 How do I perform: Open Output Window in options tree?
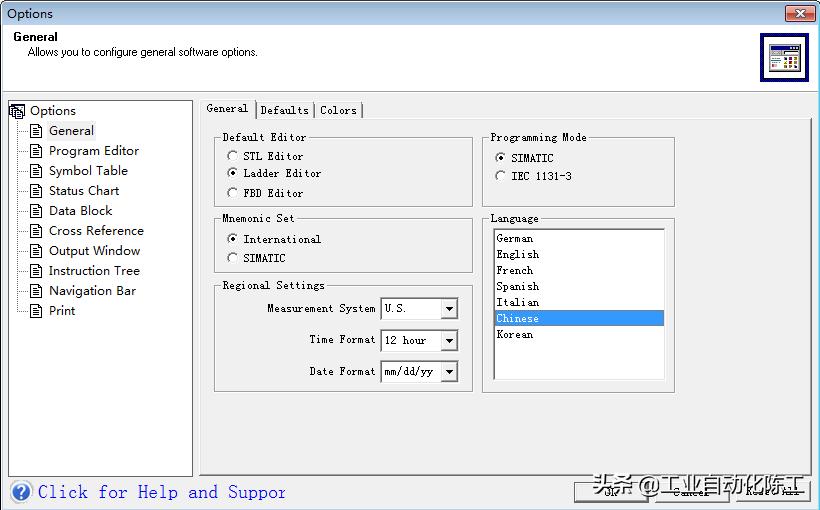[x=95, y=251]
